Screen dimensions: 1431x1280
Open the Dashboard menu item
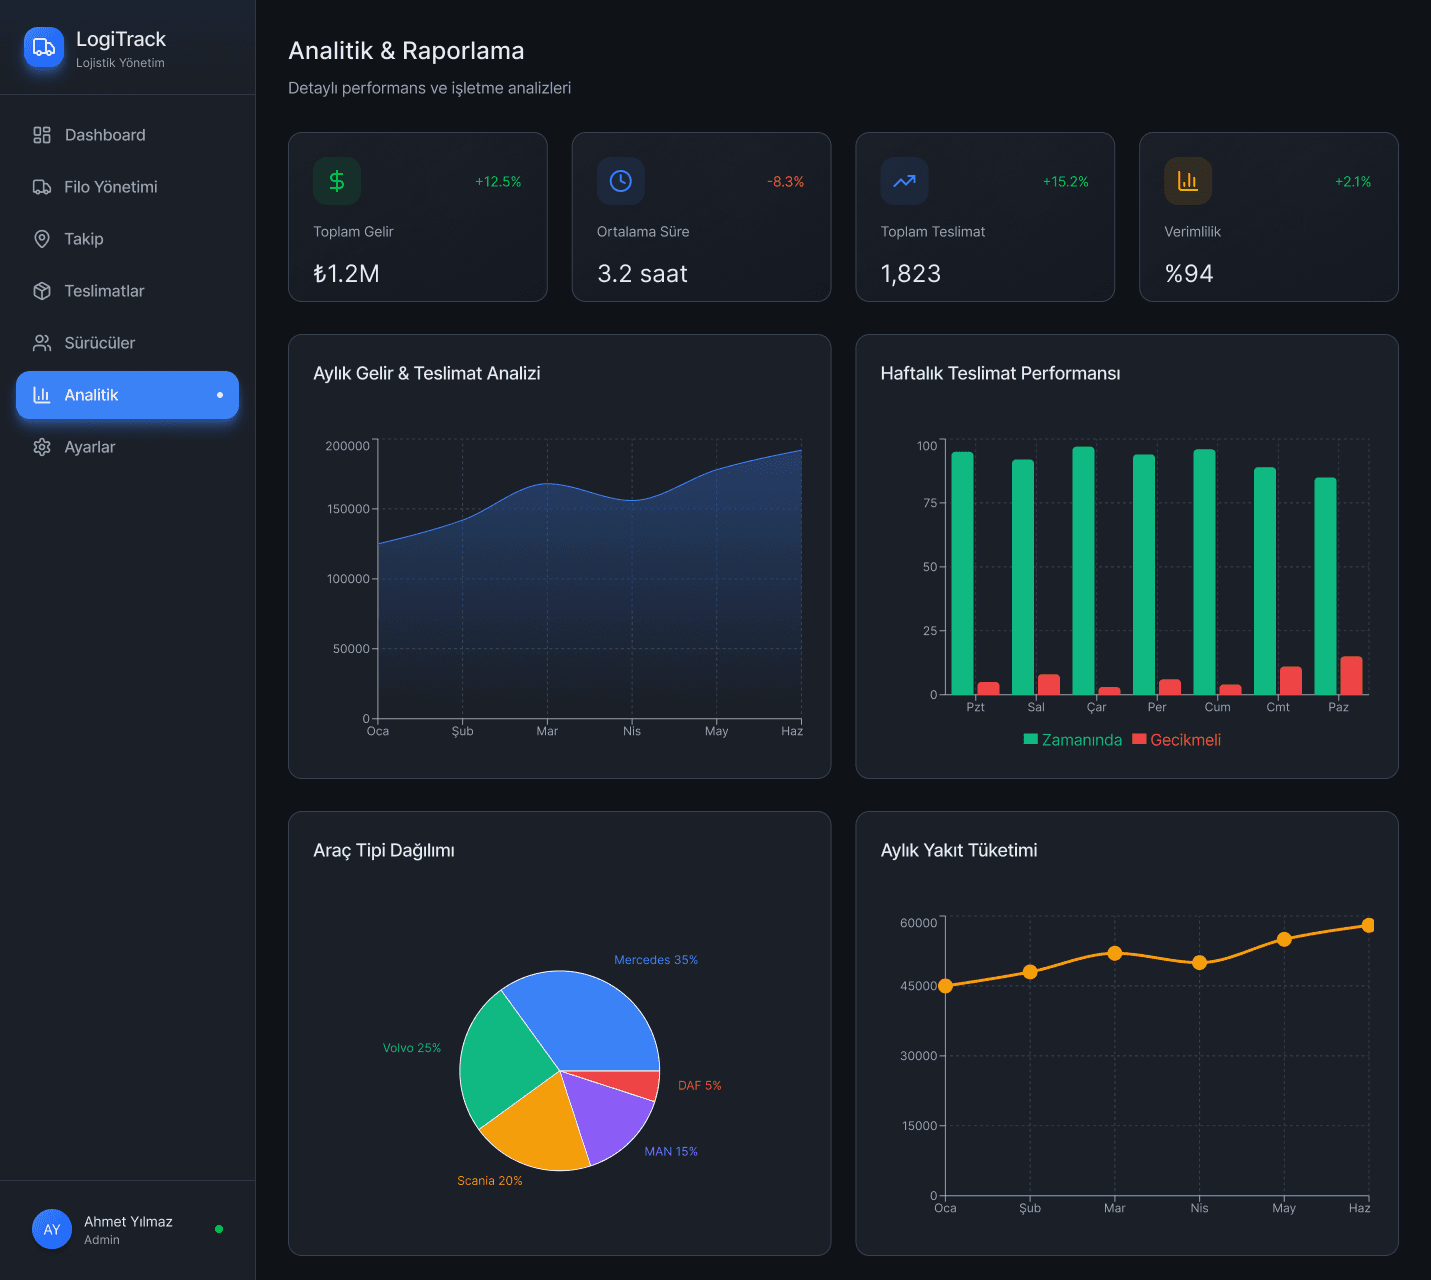(x=128, y=135)
